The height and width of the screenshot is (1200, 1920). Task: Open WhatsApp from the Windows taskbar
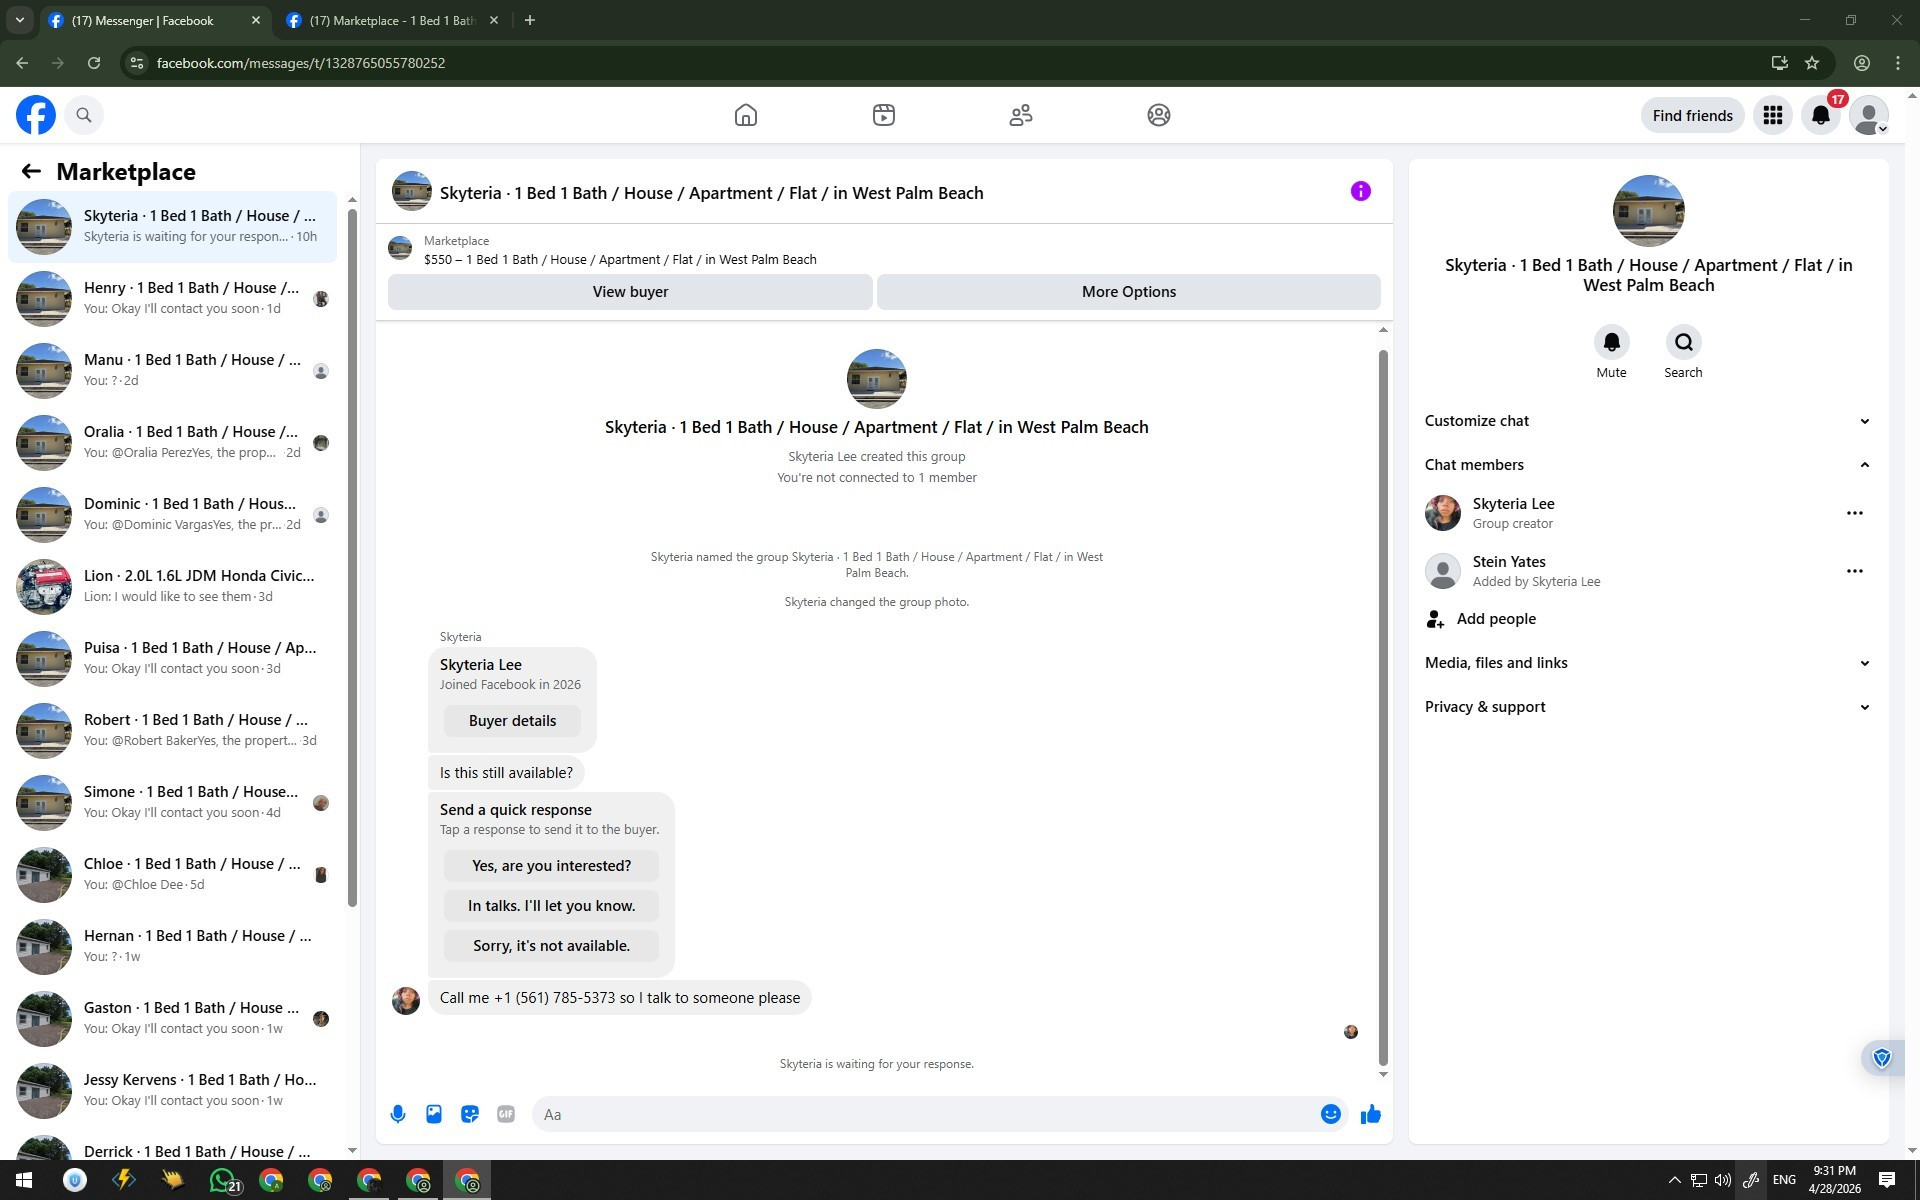(223, 1180)
